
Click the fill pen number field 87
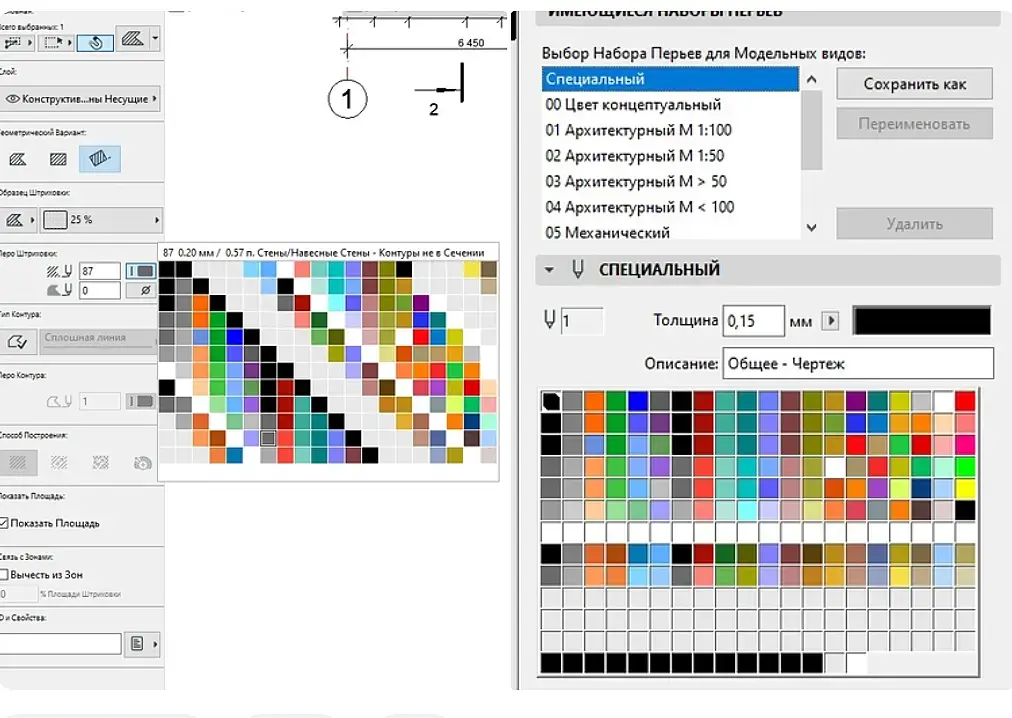(x=99, y=271)
